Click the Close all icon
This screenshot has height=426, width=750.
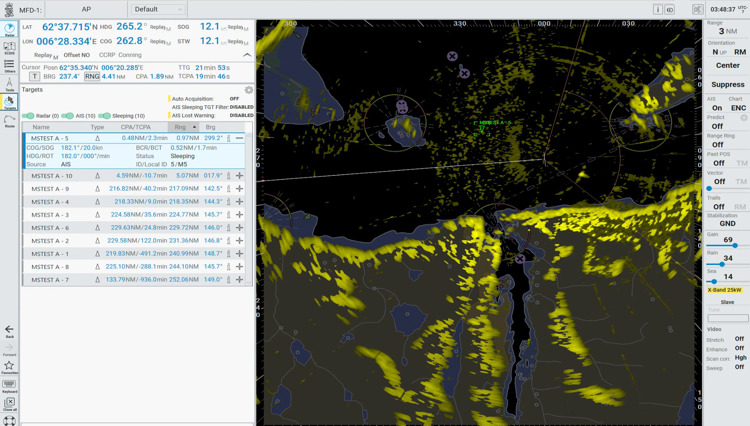click(x=9, y=403)
